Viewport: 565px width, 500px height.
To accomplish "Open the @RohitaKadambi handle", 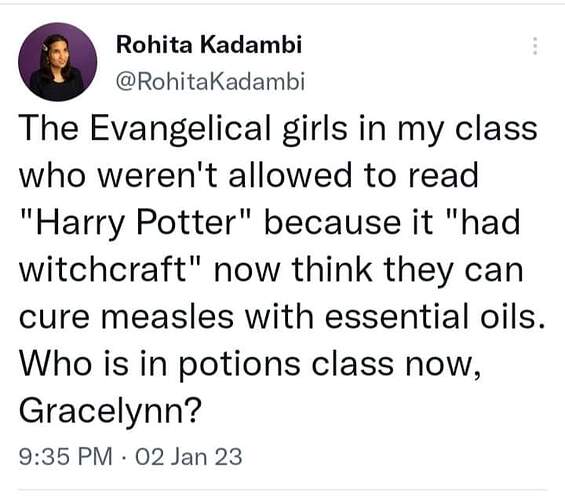I will [x=210, y=81].
